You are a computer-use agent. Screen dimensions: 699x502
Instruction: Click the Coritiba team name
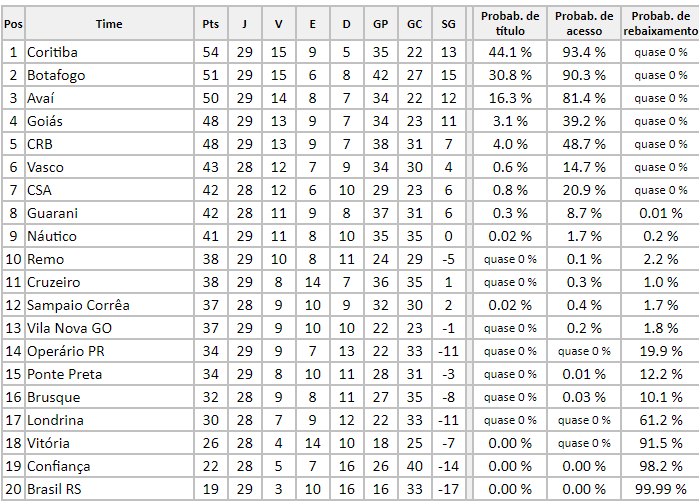click(53, 52)
